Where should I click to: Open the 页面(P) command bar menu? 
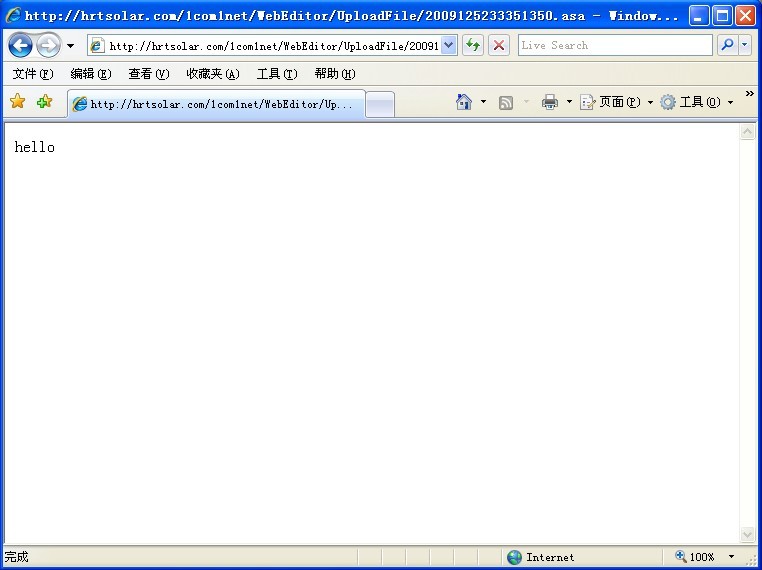616,102
